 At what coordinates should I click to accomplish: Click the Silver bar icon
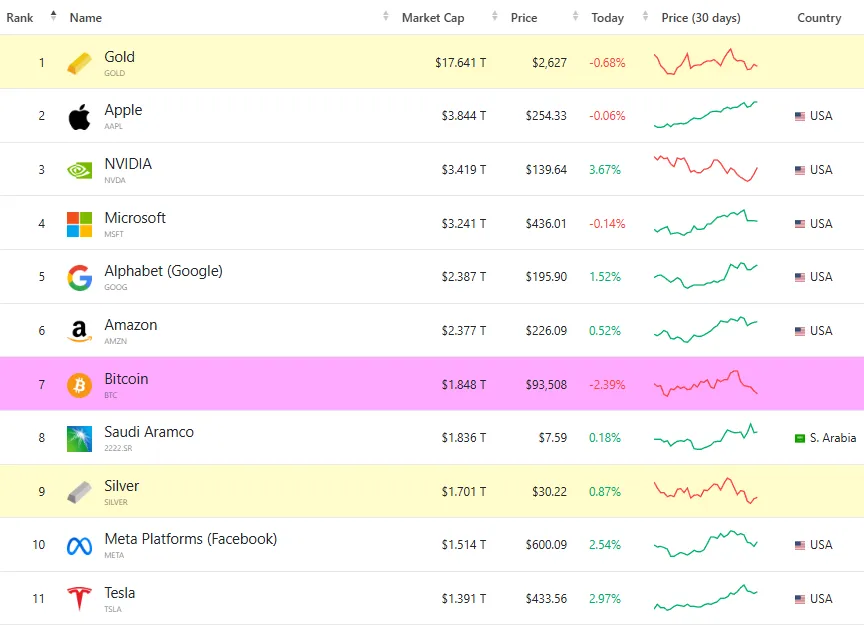79,492
